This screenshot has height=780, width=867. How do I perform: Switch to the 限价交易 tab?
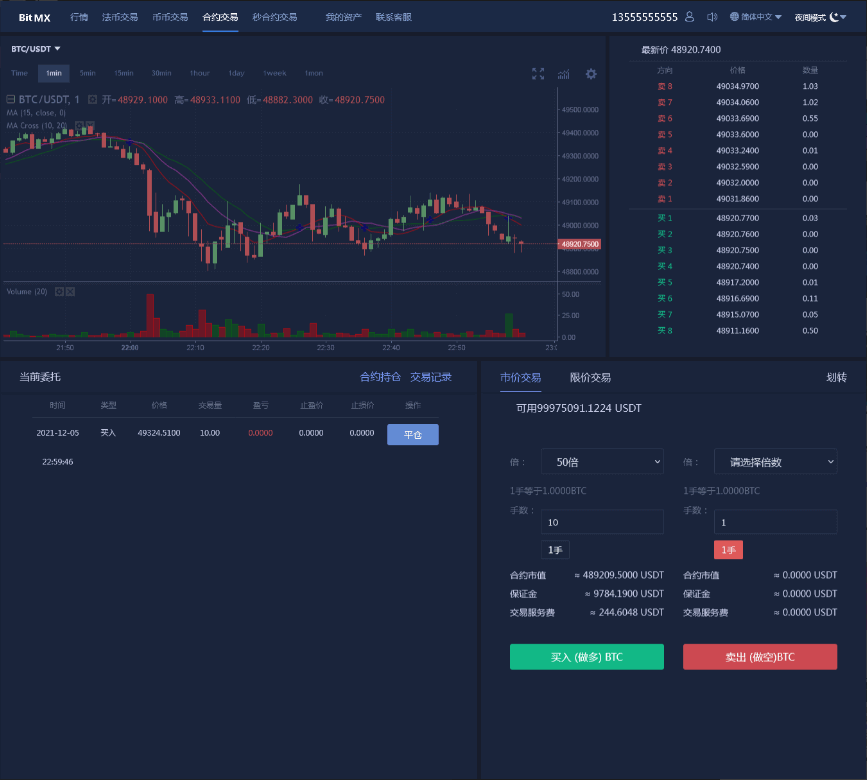click(590, 378)
